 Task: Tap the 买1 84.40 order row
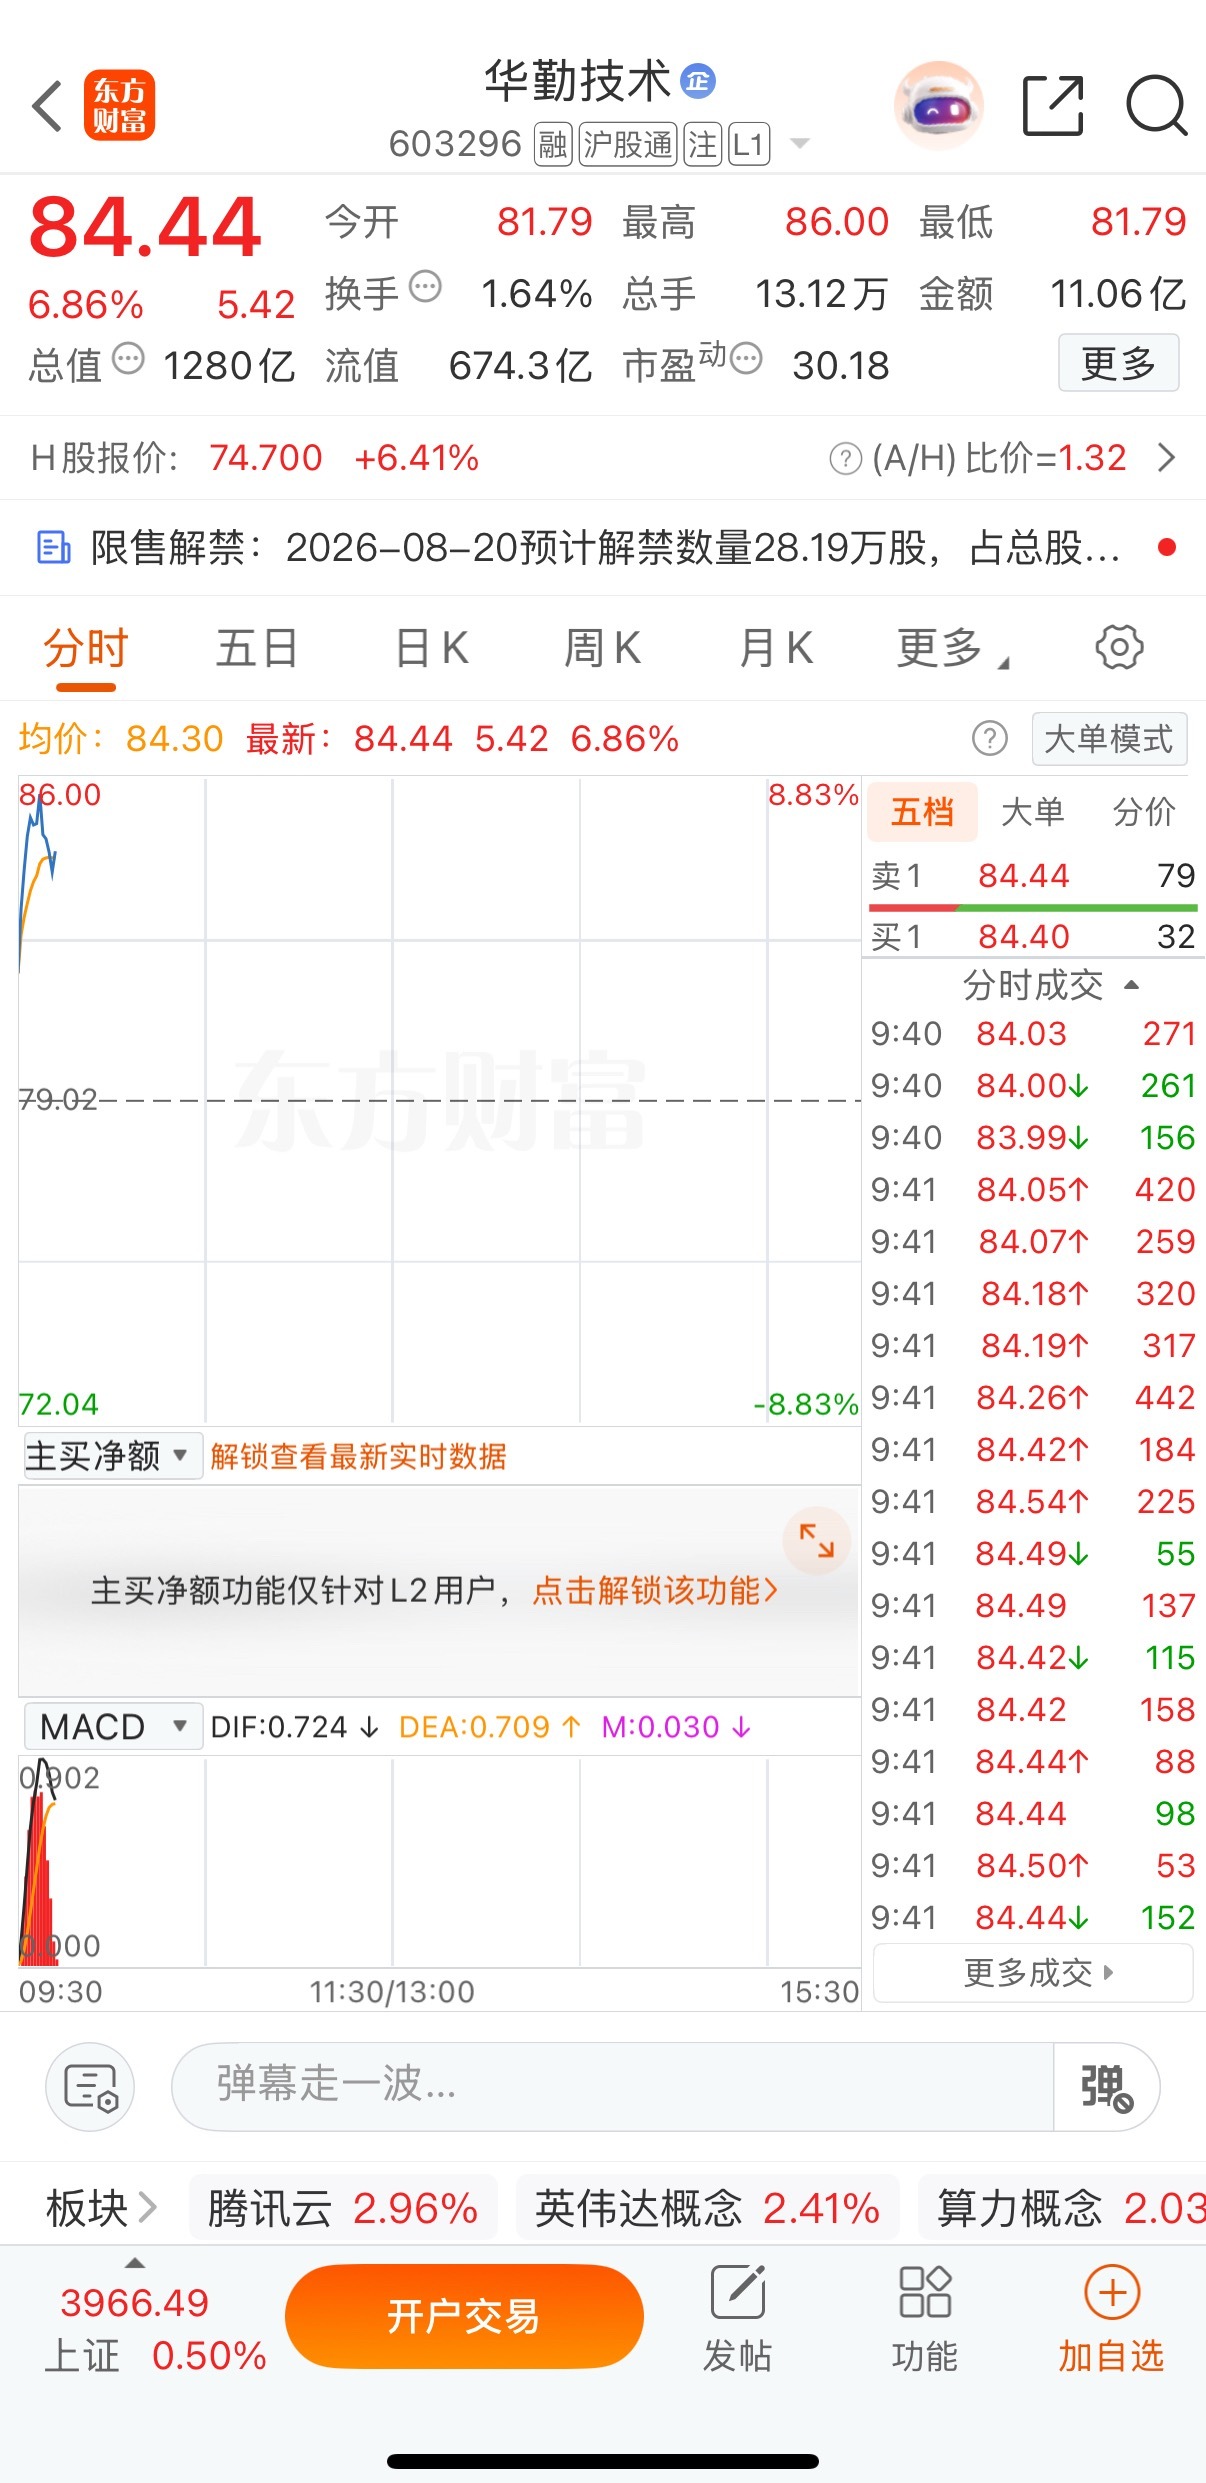1033,936
